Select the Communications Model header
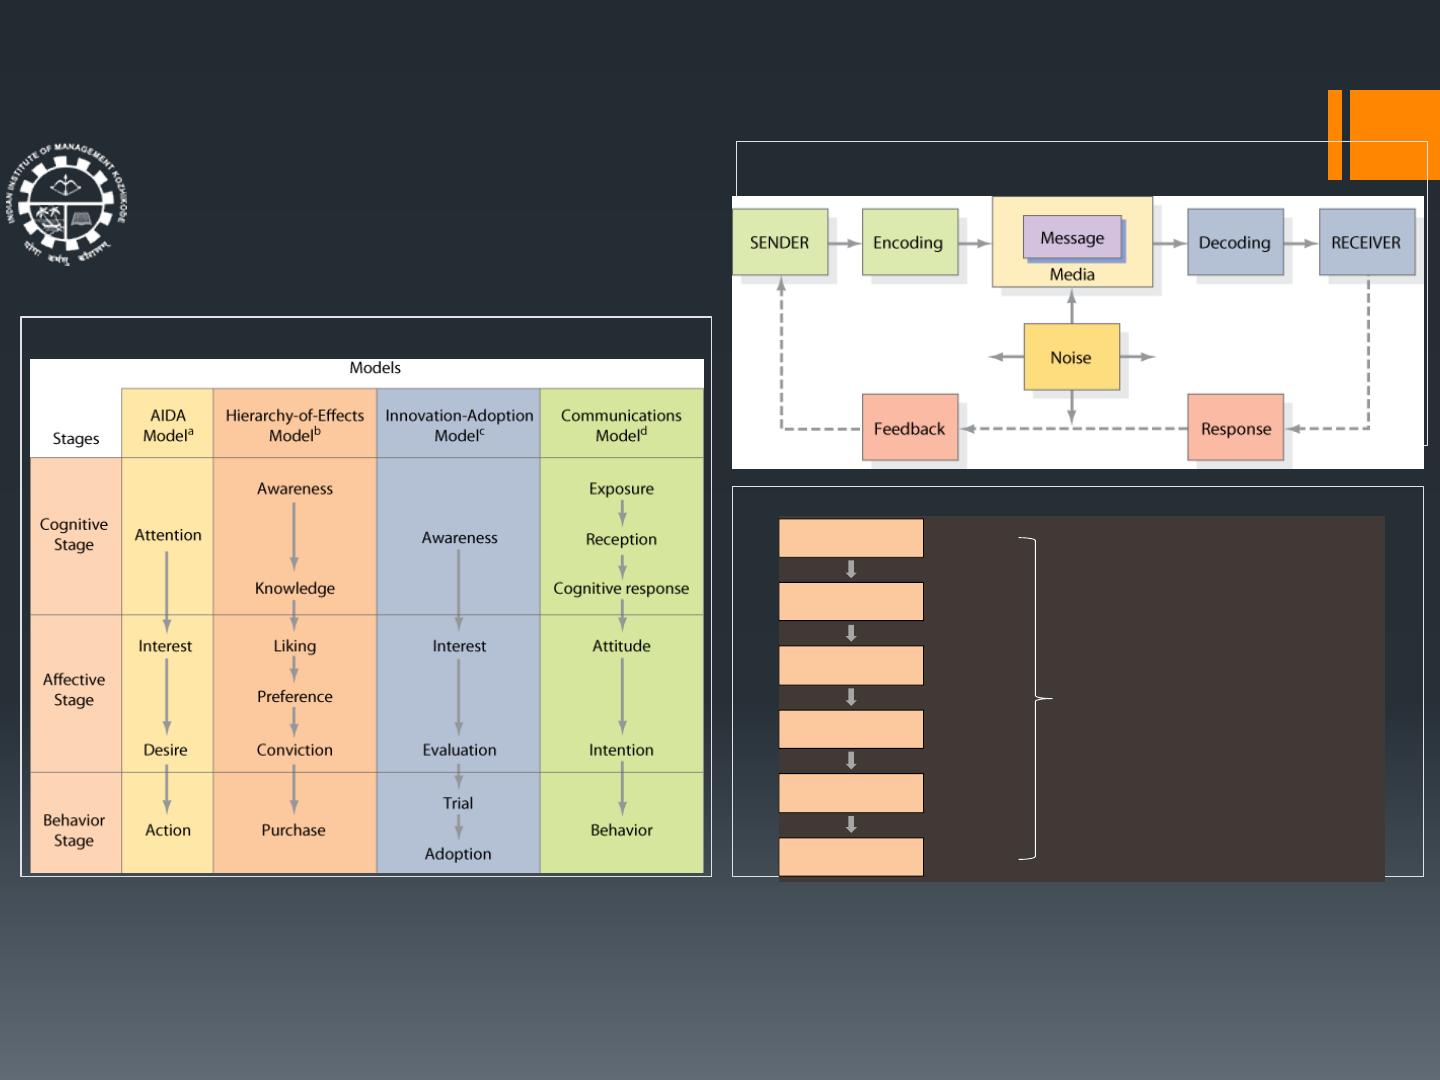1440x1080 pixels. point(621,425)
